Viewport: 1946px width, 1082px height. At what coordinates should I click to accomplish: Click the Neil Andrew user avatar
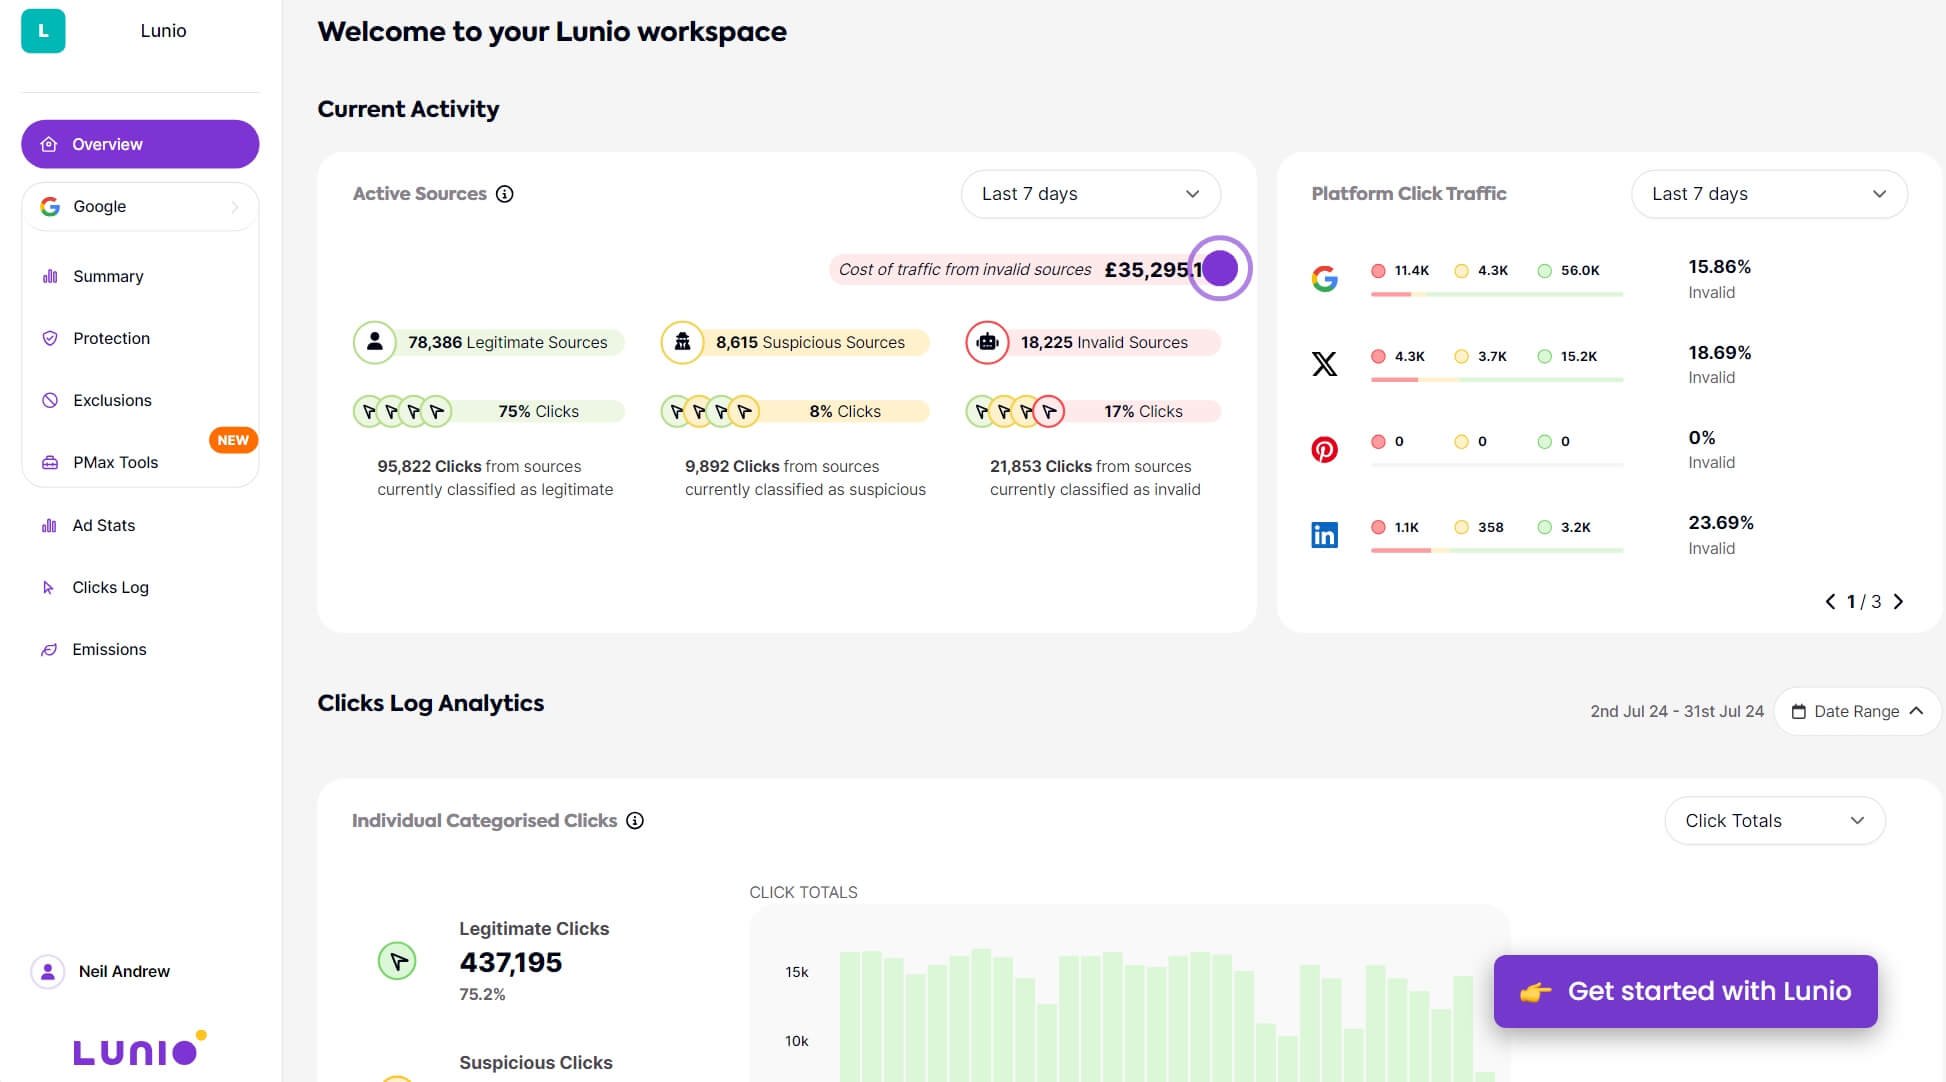tap(48, 971)
